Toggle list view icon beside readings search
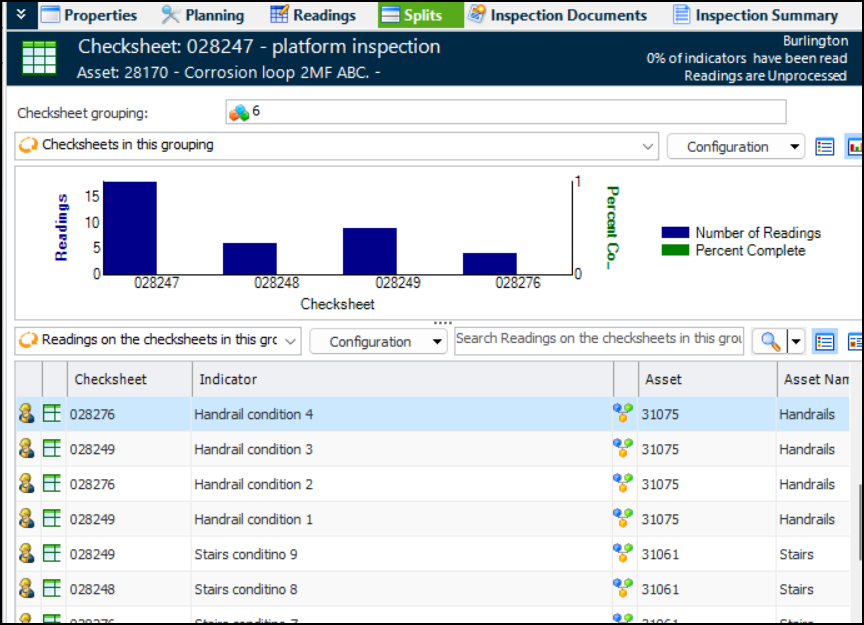 click(x=825, y=341)
